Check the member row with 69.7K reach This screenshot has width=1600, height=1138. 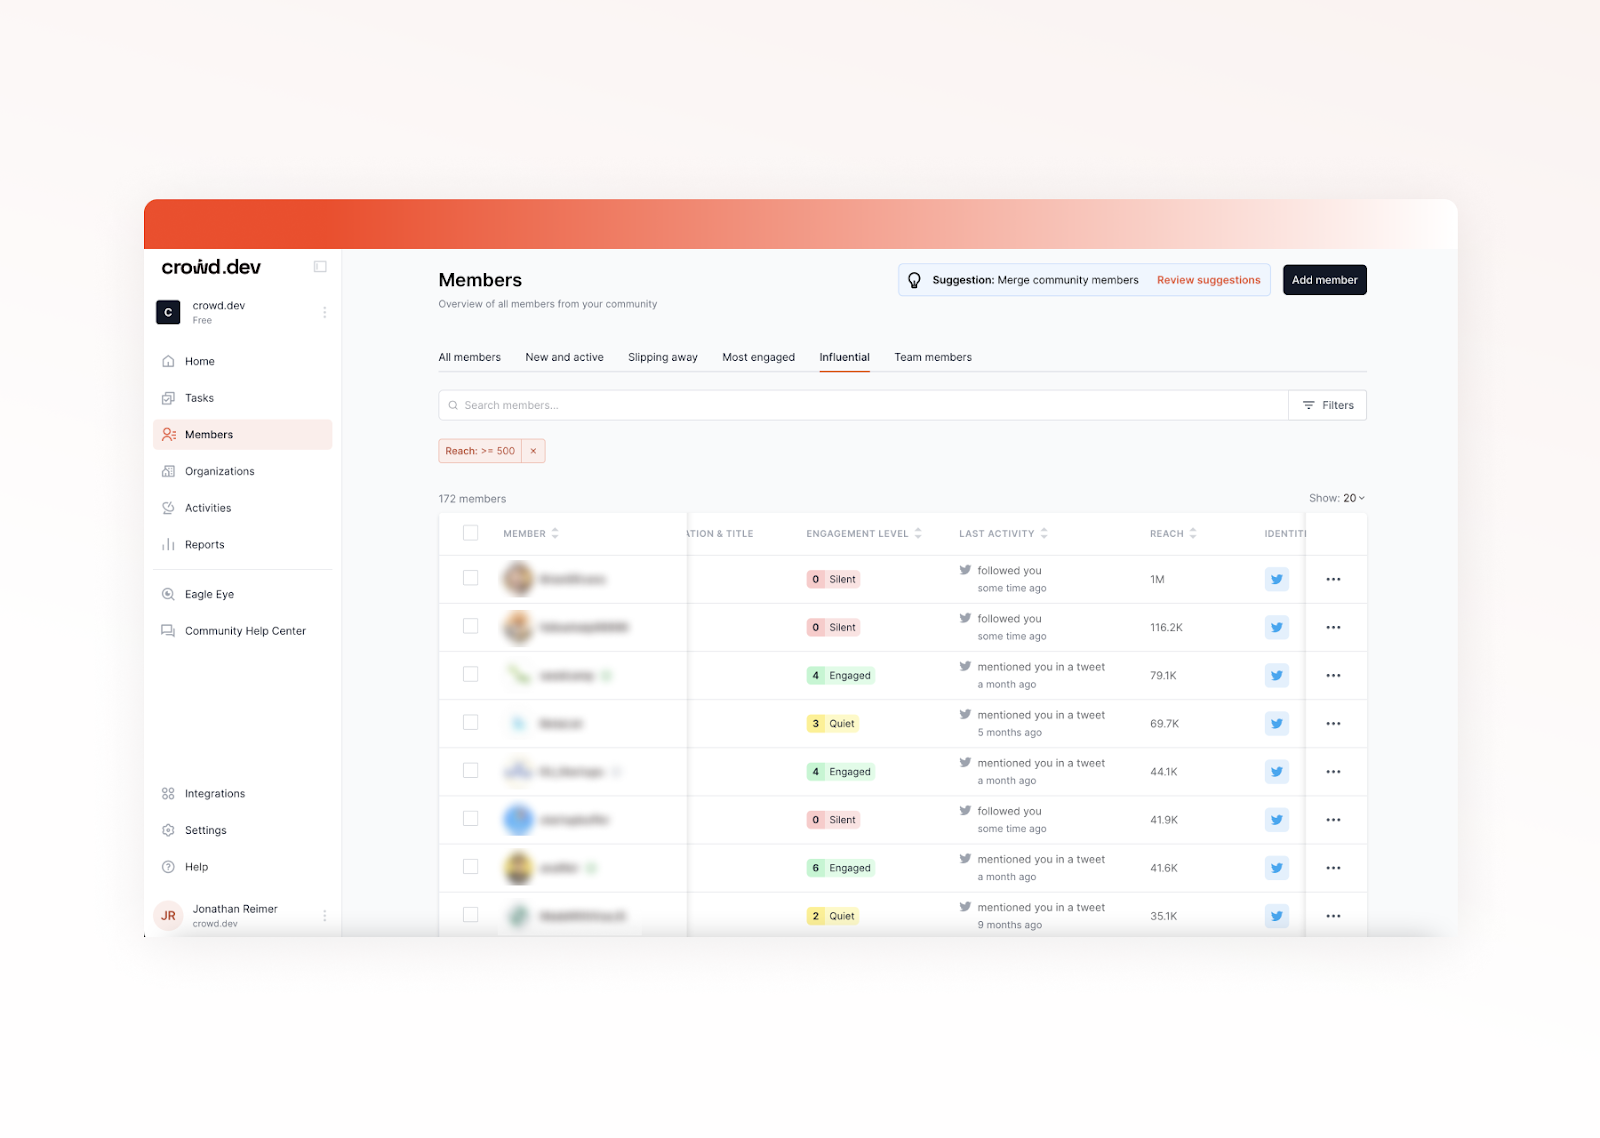(470, 722)
